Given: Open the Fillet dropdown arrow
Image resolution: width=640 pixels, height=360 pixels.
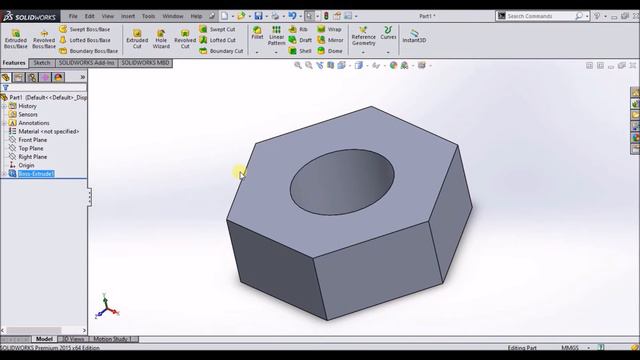Looking at the screenshot, I should (x=257, y=52).
